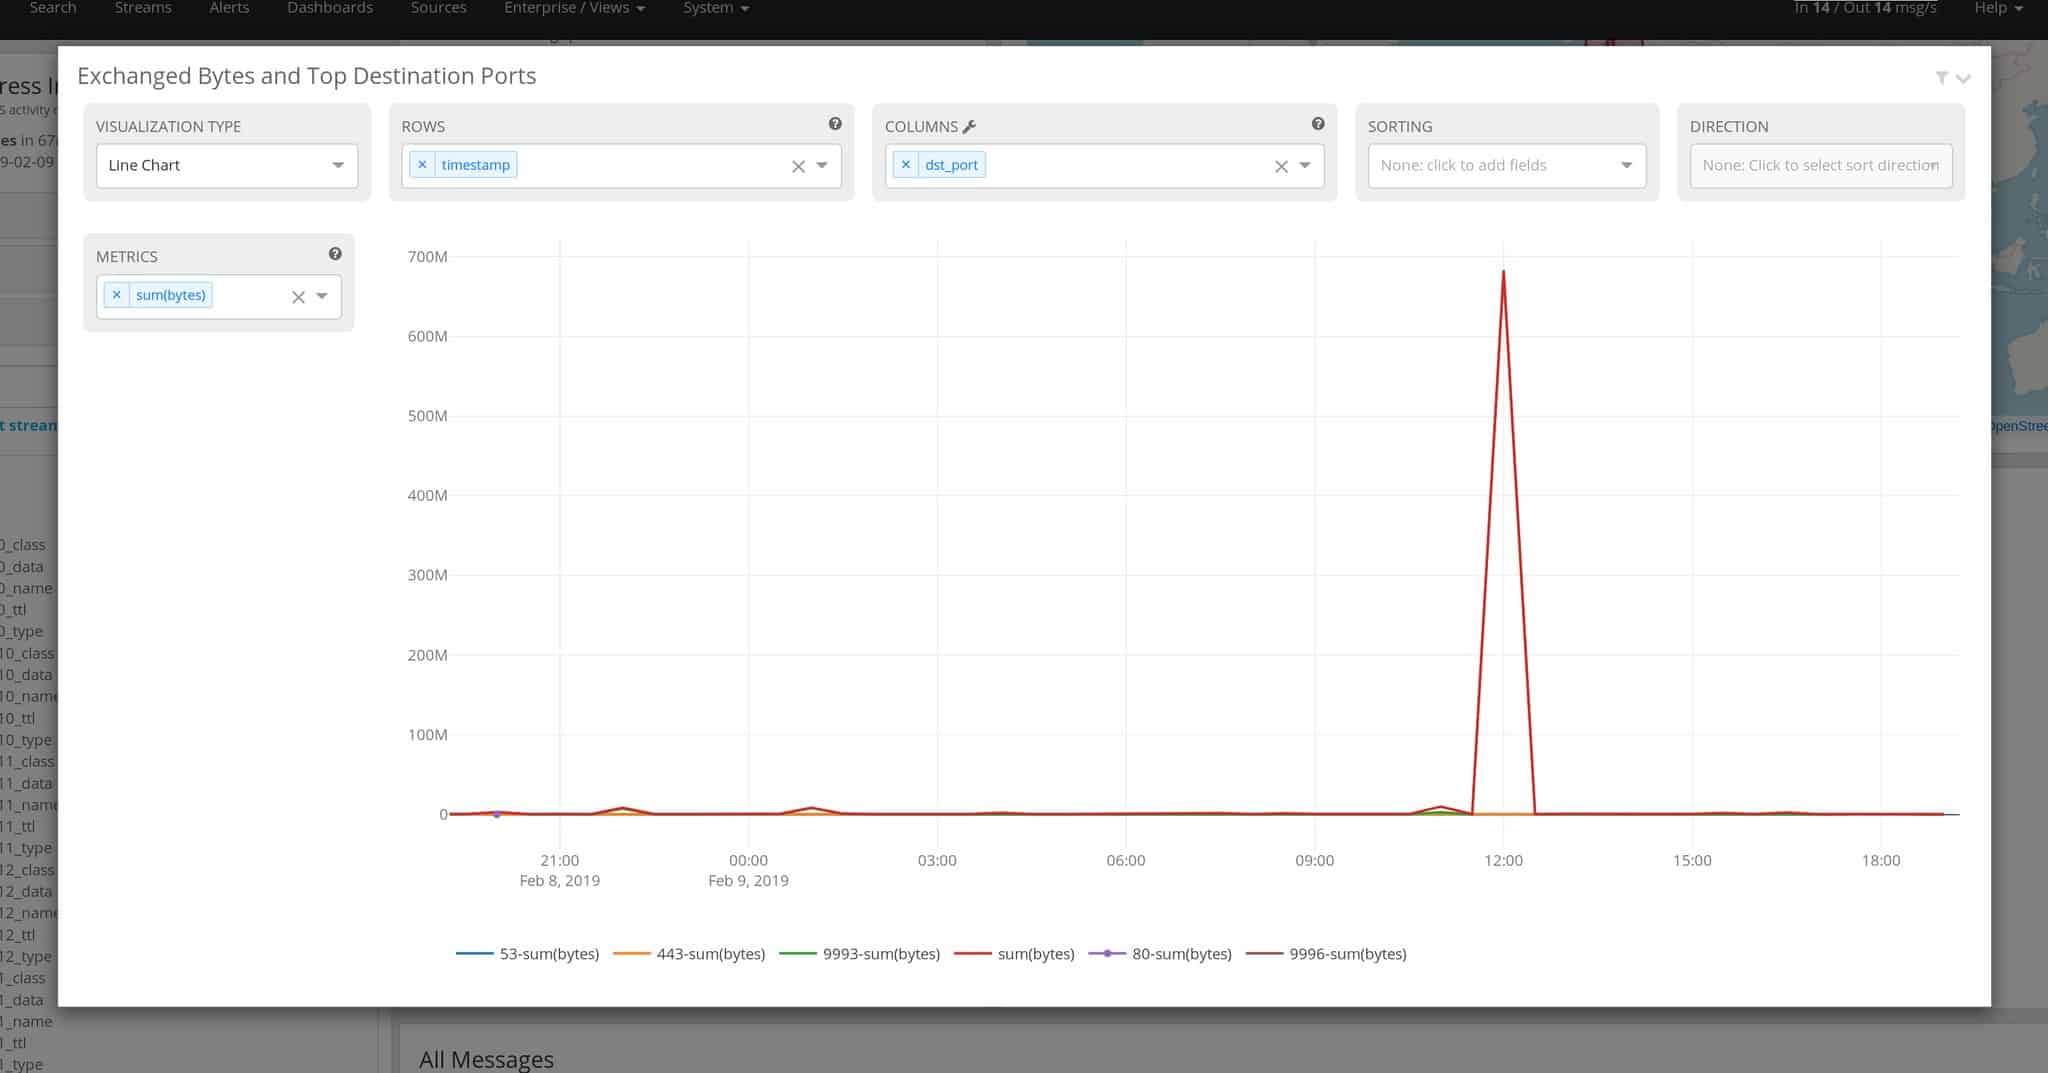The height and width of the screenshot is (1073, 2048).
Task: Remove the sum(bytes) tag from Metrics
Action: 117,295
